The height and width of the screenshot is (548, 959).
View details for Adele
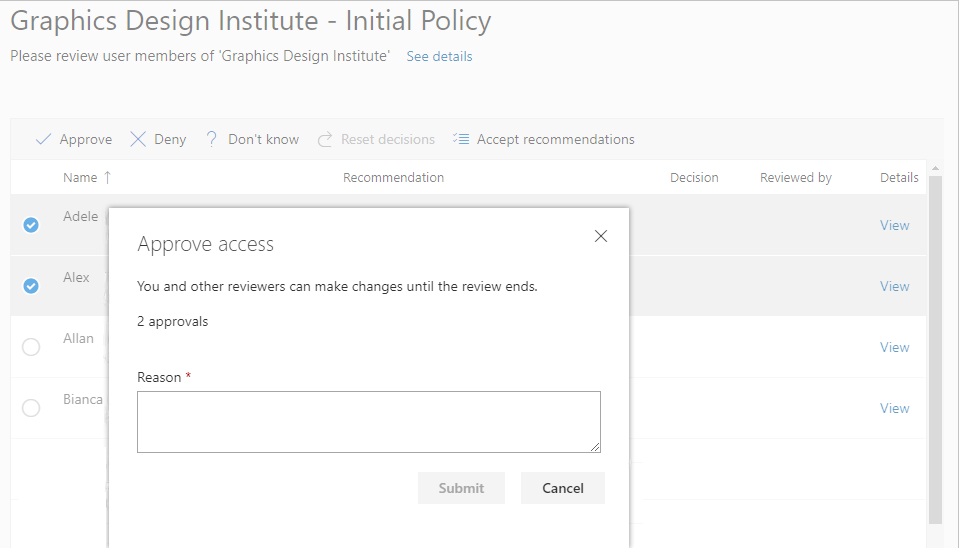894,226
